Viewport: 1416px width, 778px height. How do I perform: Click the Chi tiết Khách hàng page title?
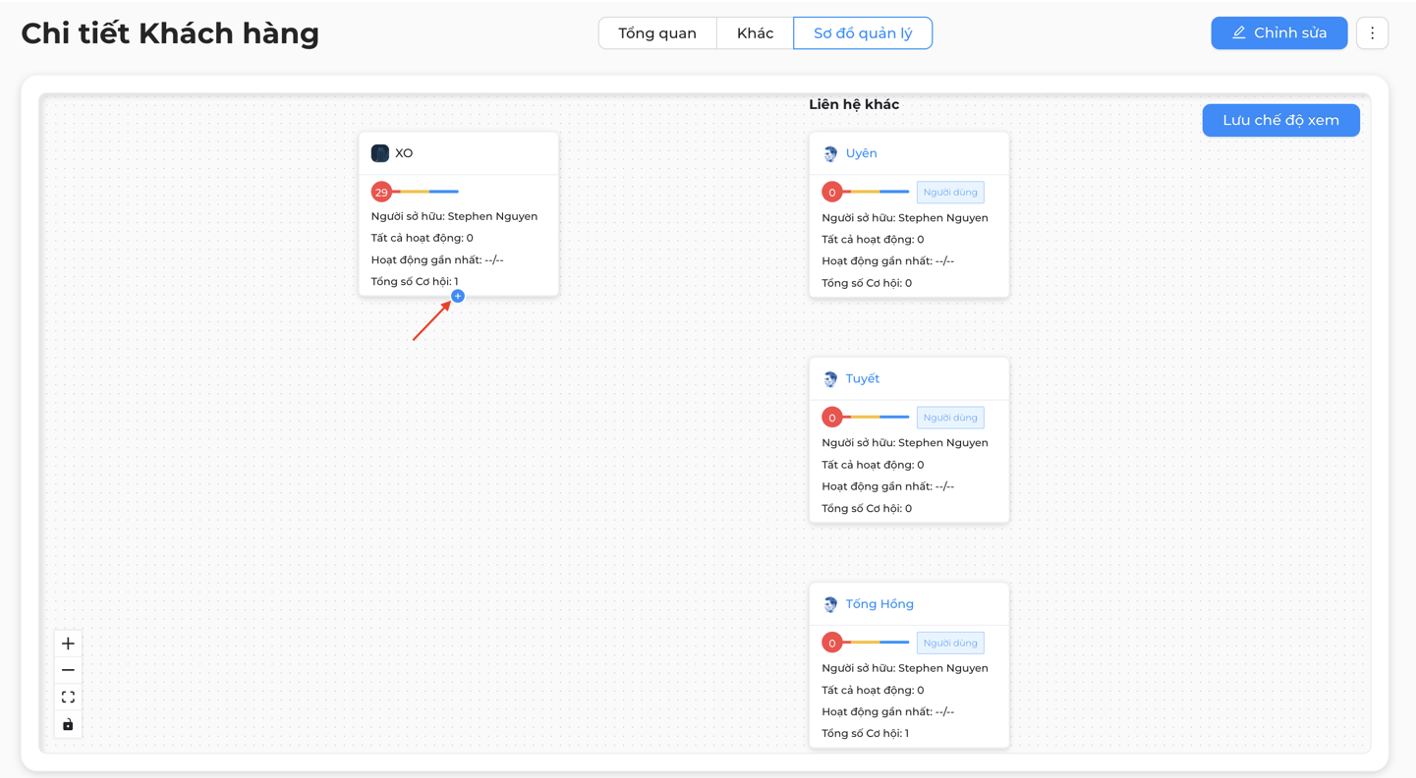(170, 33)
